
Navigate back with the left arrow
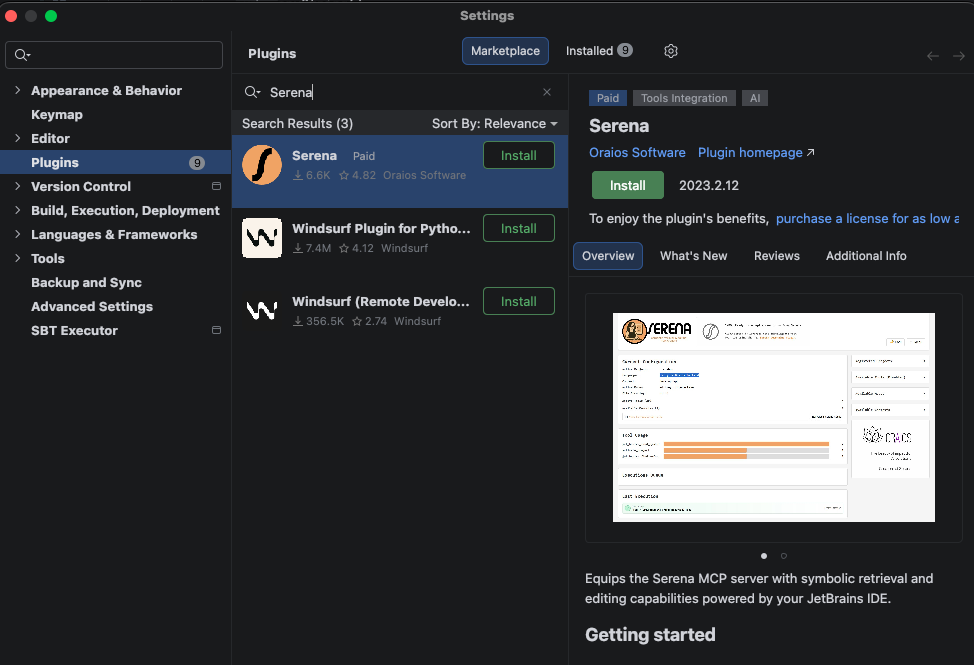[932, 56]
